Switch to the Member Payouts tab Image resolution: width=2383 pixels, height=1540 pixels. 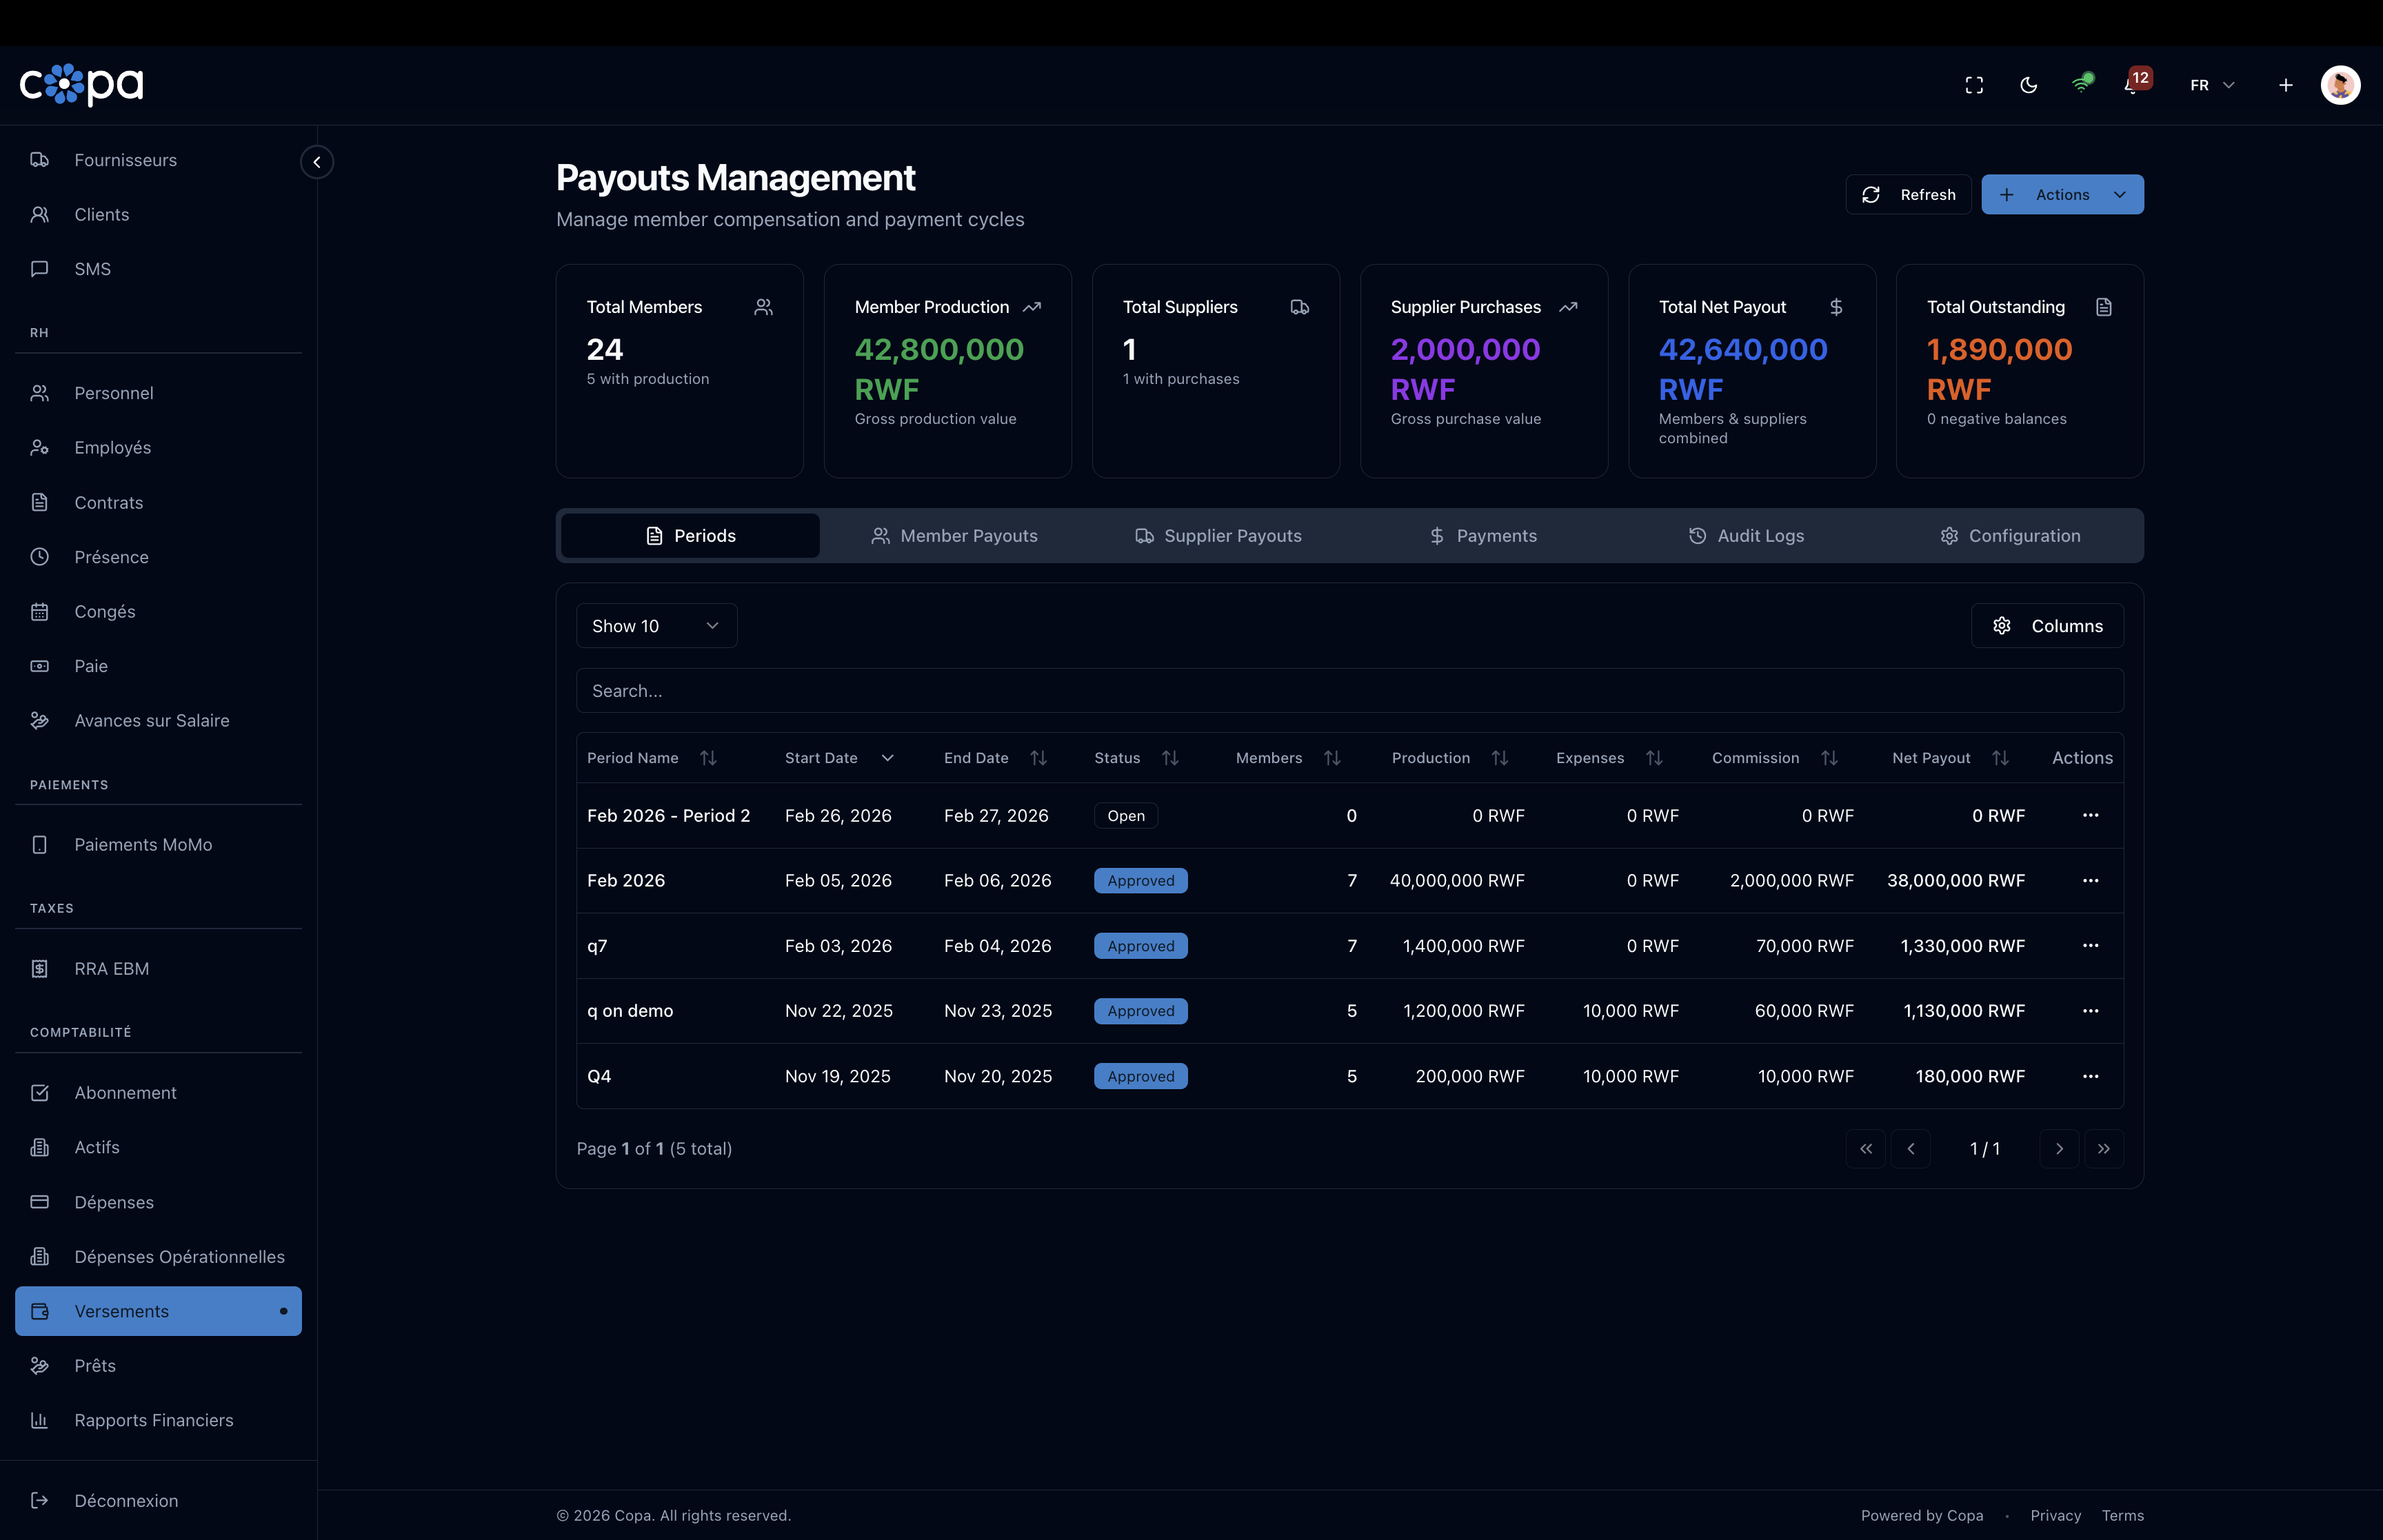[x=954, y=536]
